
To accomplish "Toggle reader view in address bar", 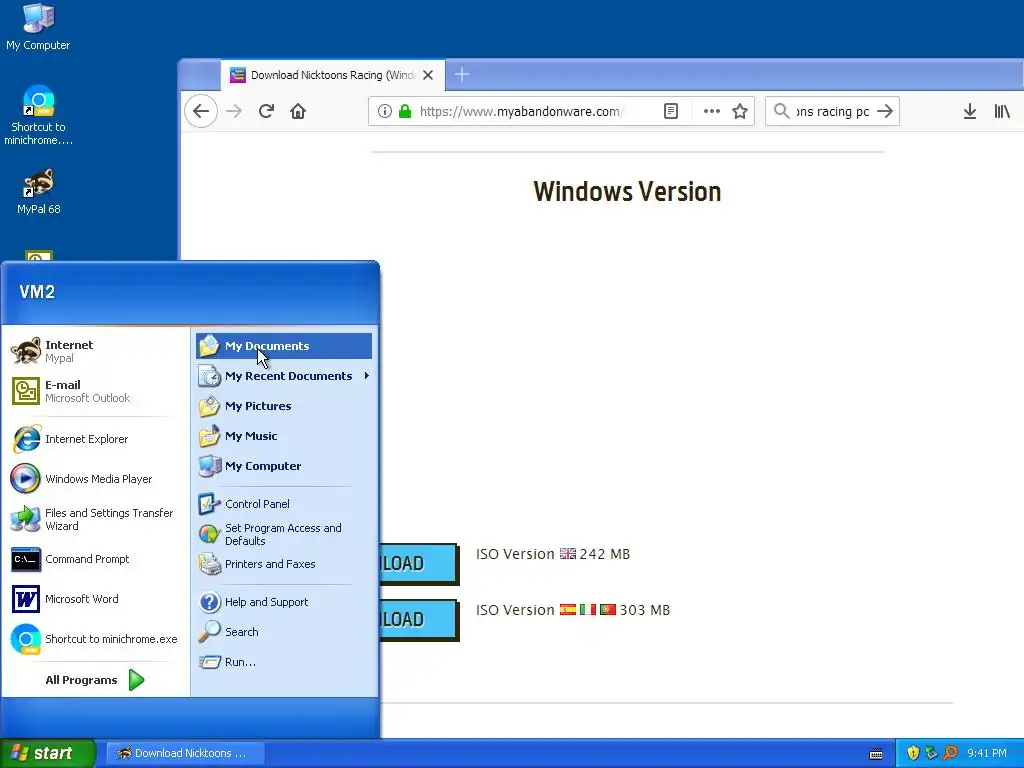I will coord(671,111).
